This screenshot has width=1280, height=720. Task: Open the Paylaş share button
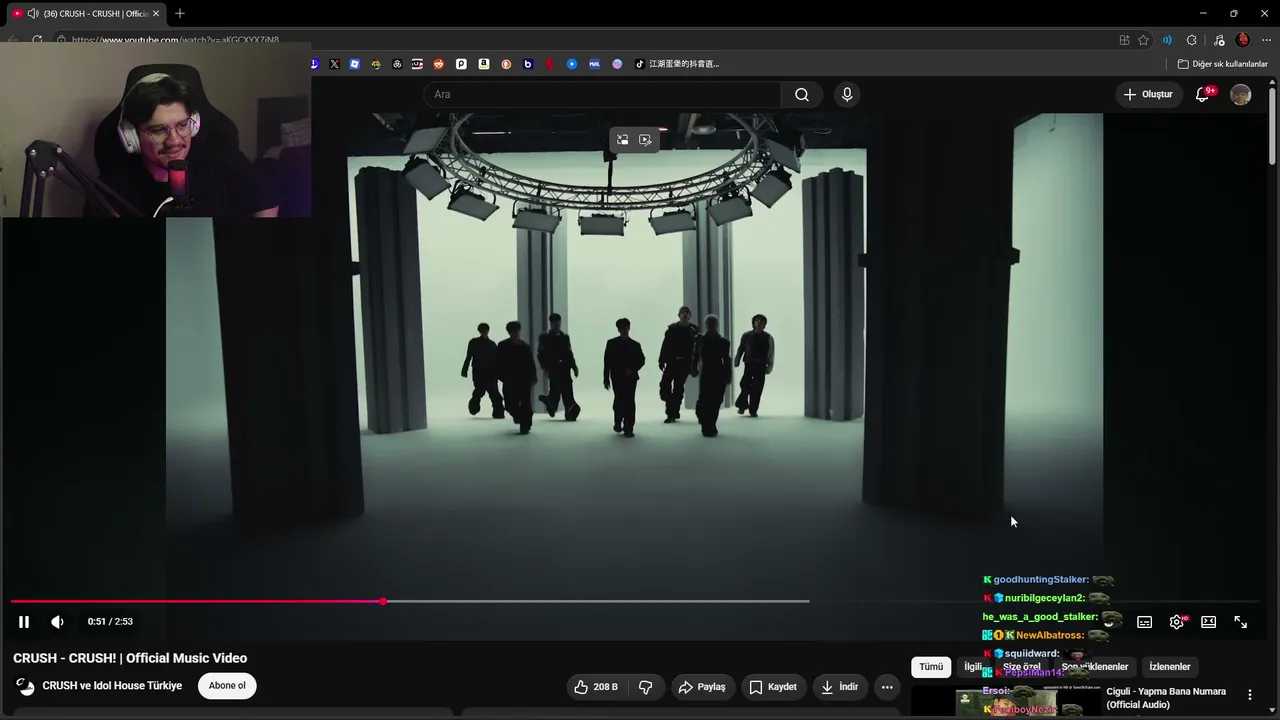702,687
